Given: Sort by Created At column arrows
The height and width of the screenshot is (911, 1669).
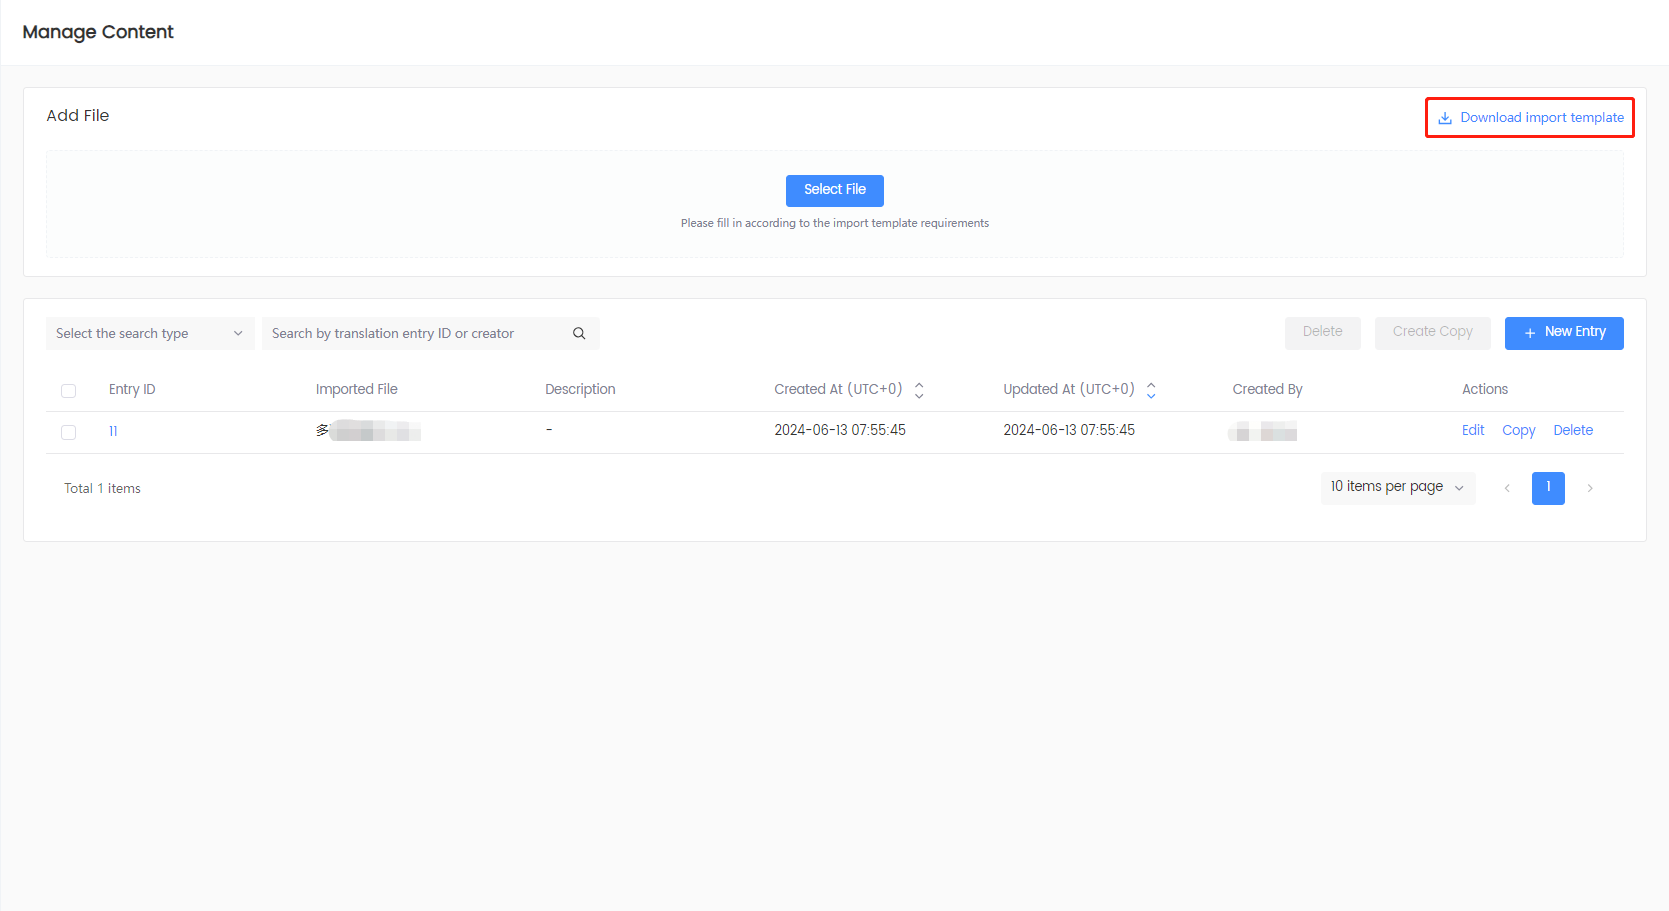Looking at the screenshot, I should 919,390.
